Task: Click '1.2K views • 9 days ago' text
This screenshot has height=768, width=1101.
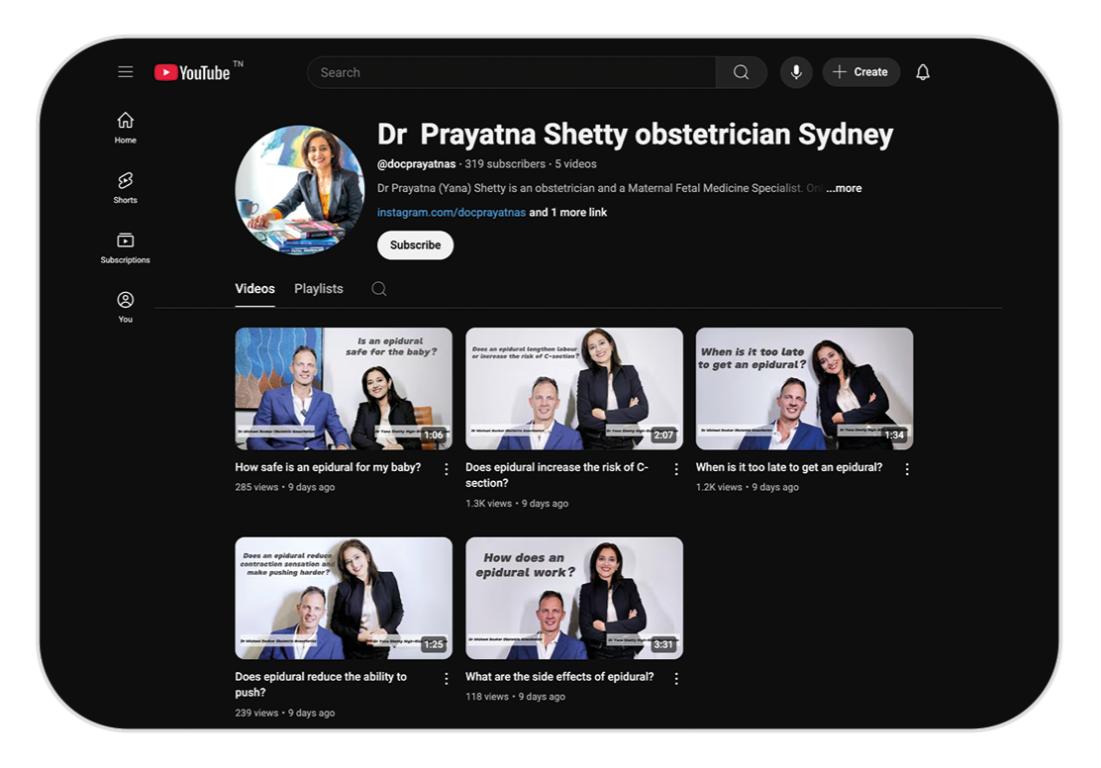Action: 747,486
